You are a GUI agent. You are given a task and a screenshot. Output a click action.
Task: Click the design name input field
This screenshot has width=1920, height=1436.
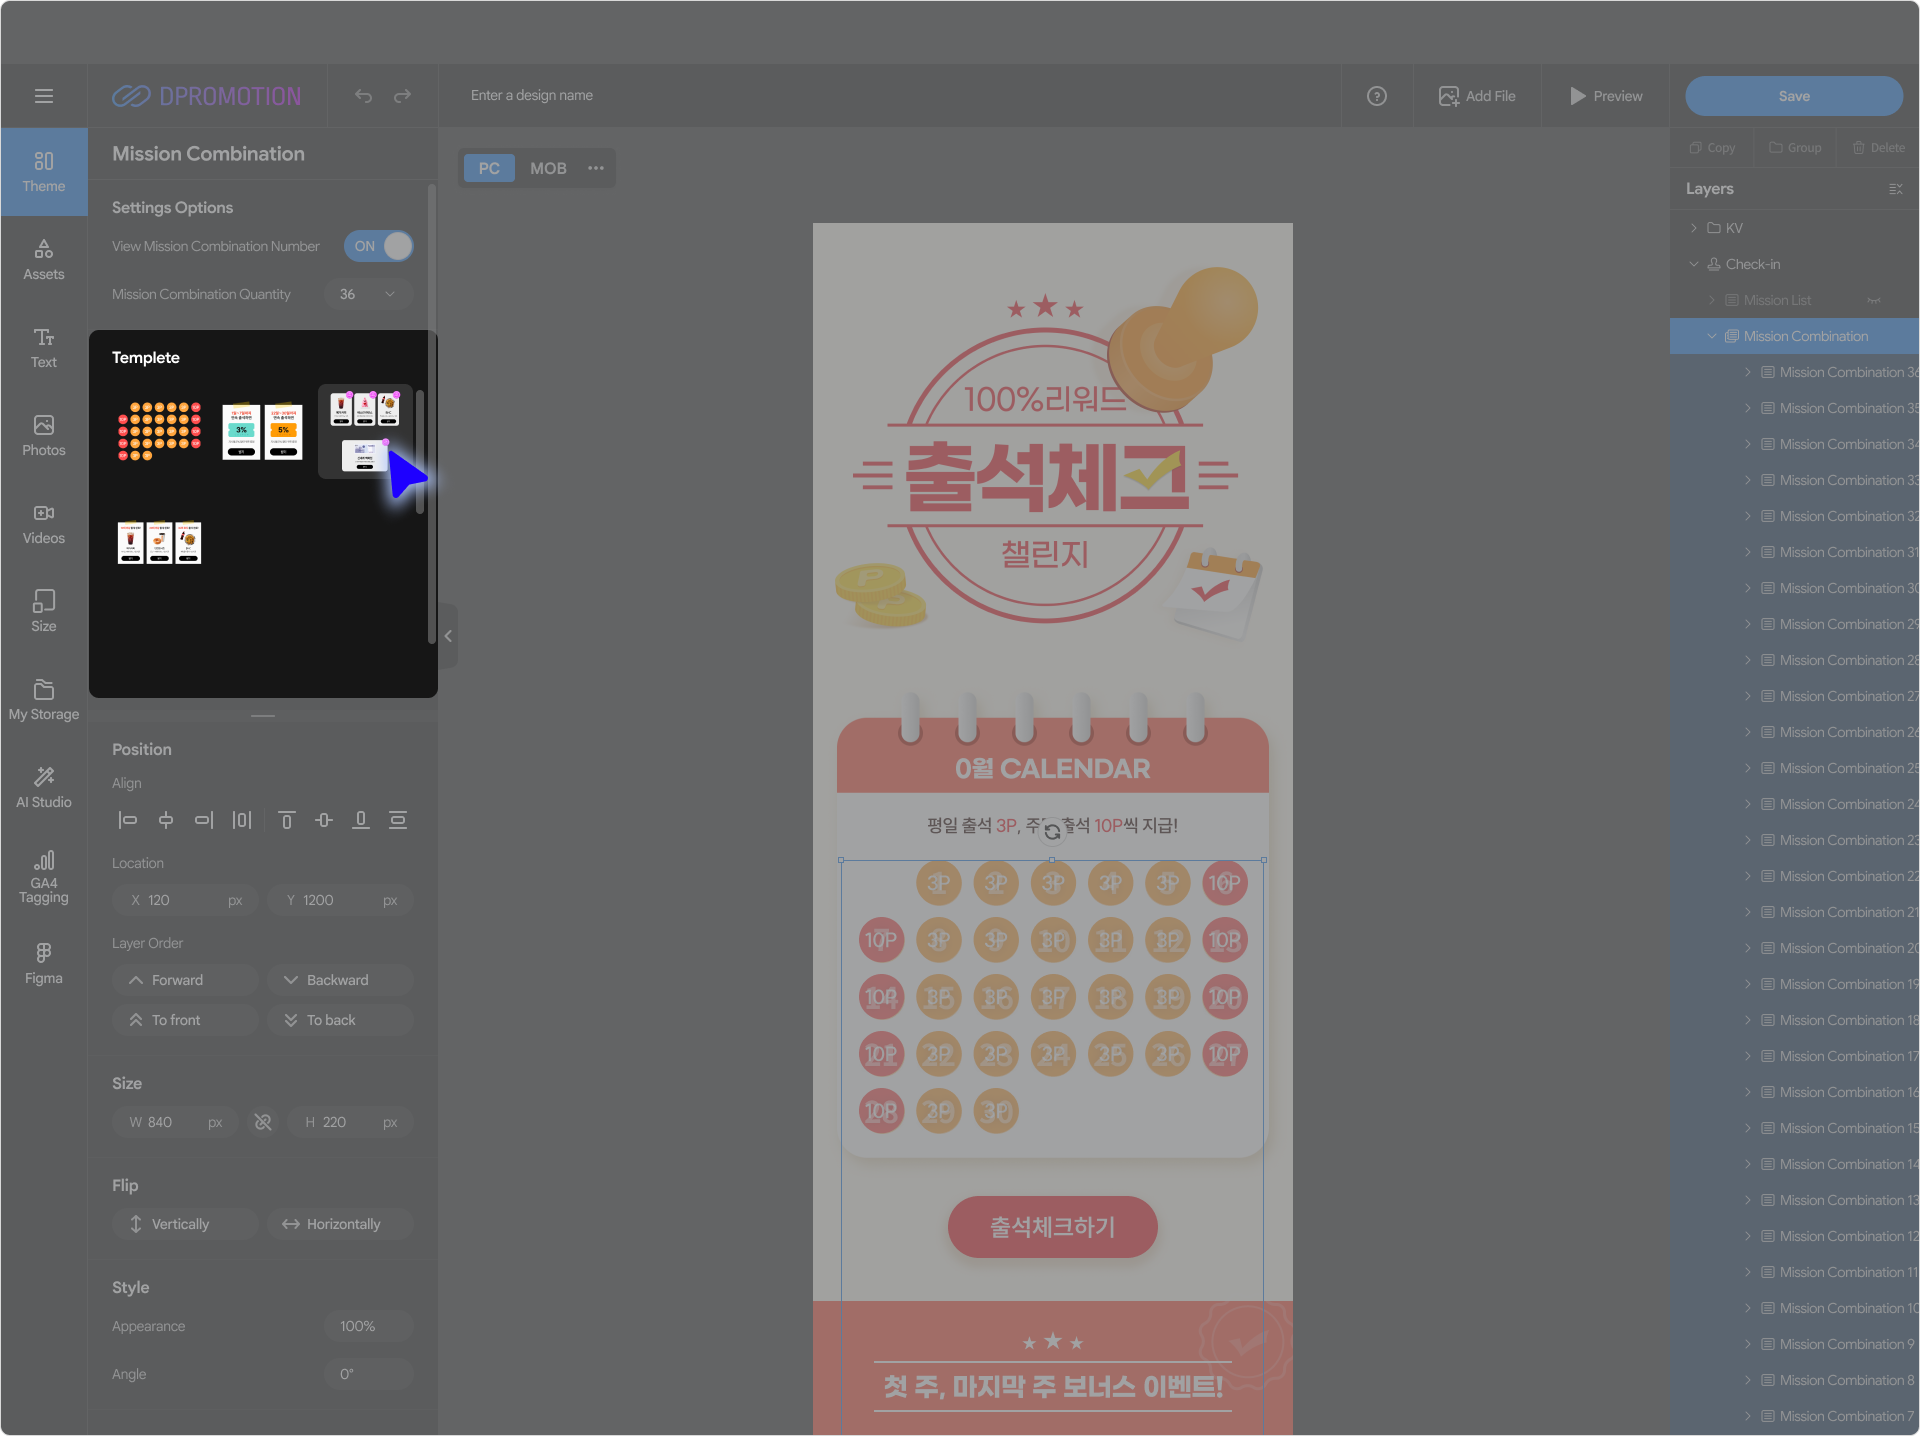point(531,96)
